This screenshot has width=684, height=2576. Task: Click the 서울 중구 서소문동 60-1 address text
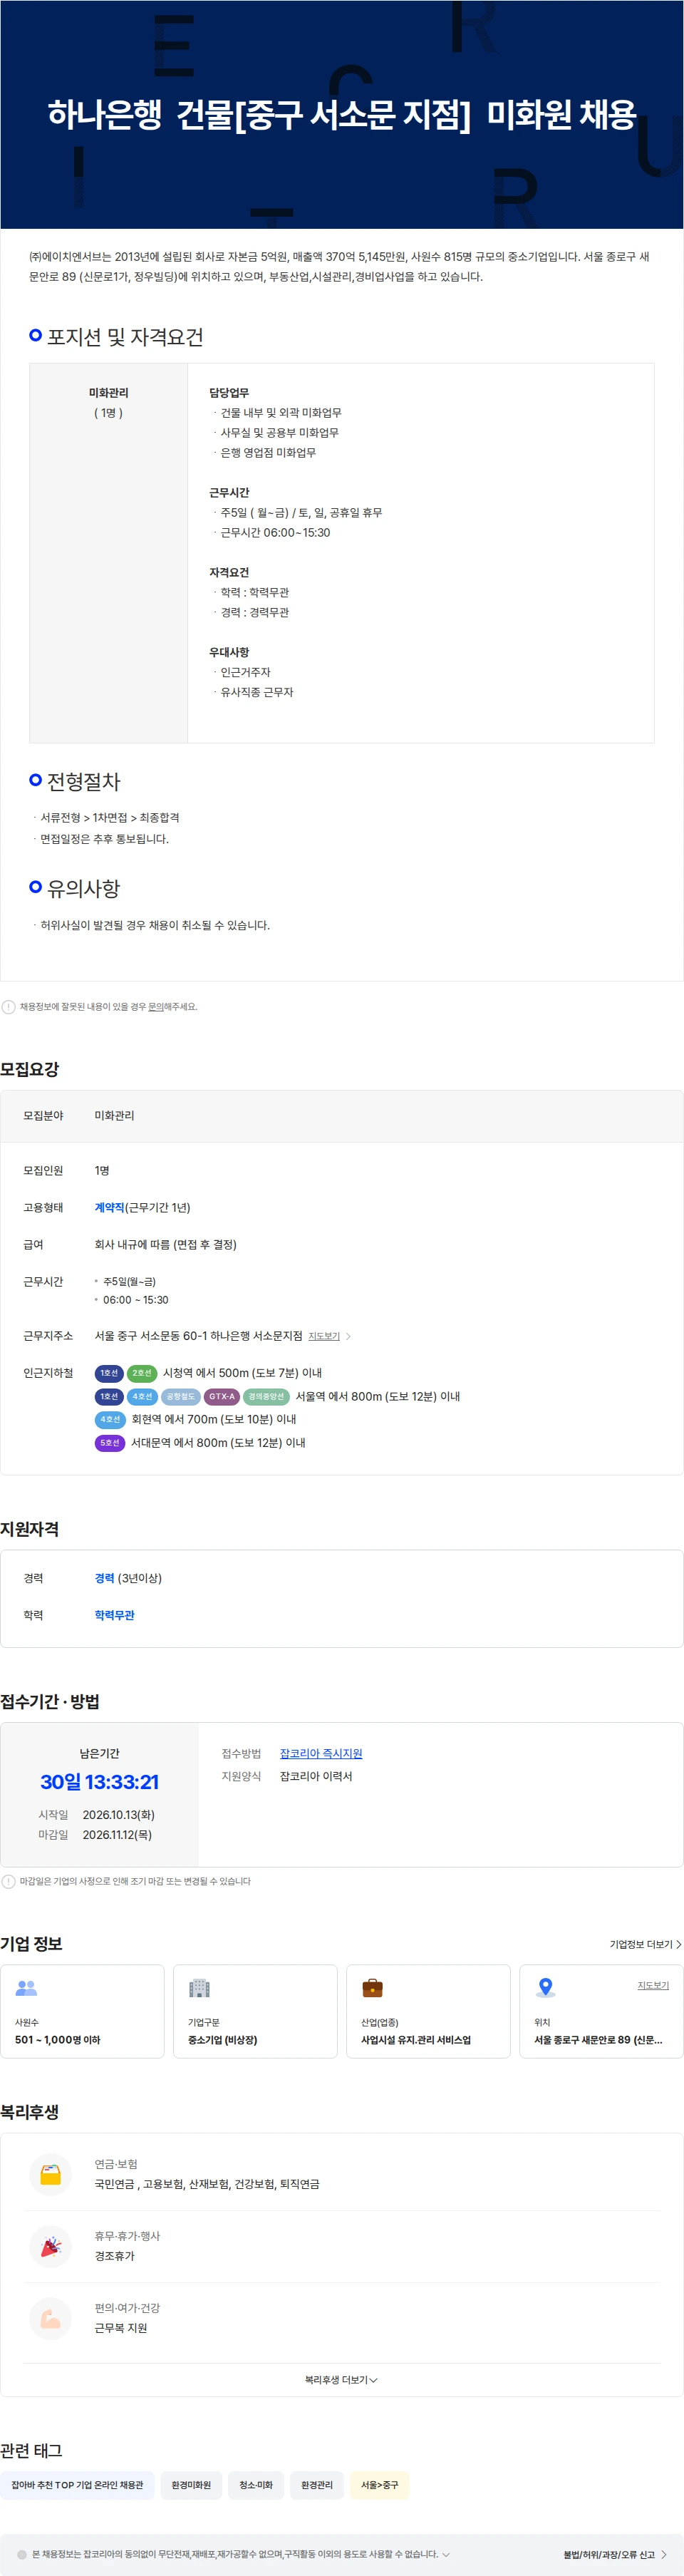click(198, 1336)
